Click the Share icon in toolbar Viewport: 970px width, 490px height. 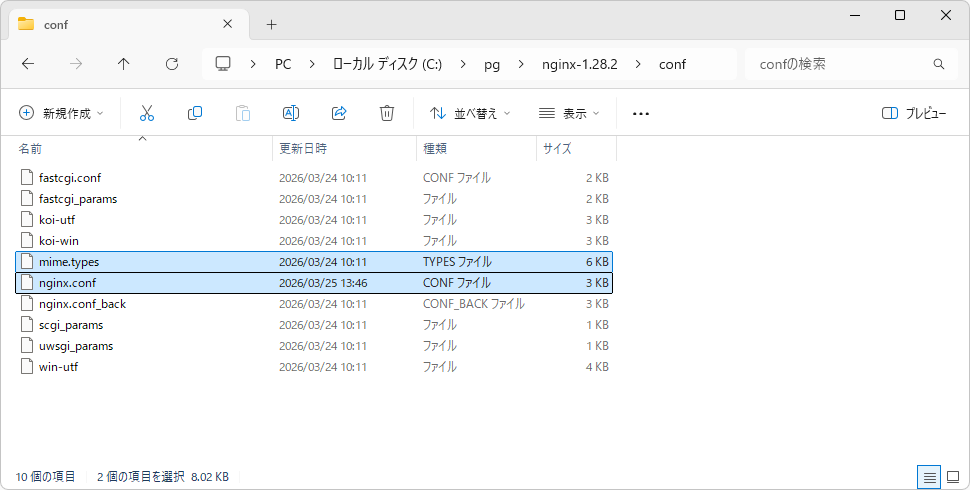coord(339,113)
